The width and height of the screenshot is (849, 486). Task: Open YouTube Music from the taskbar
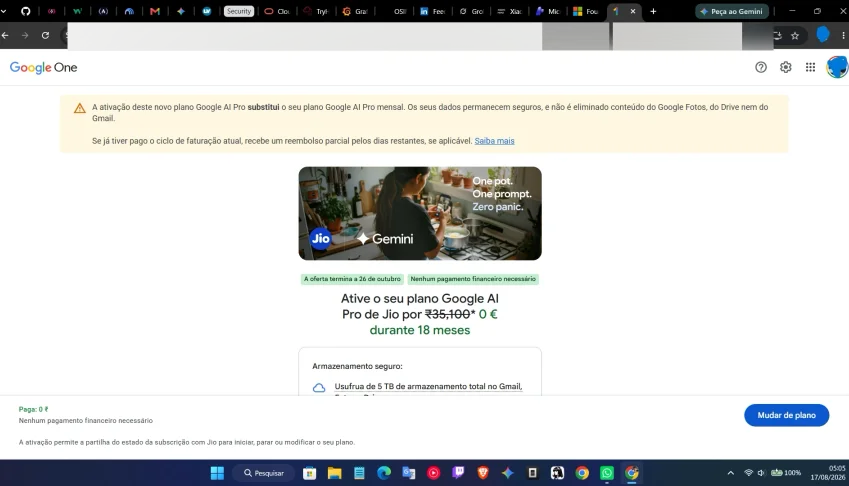click(x=434, y=473)
